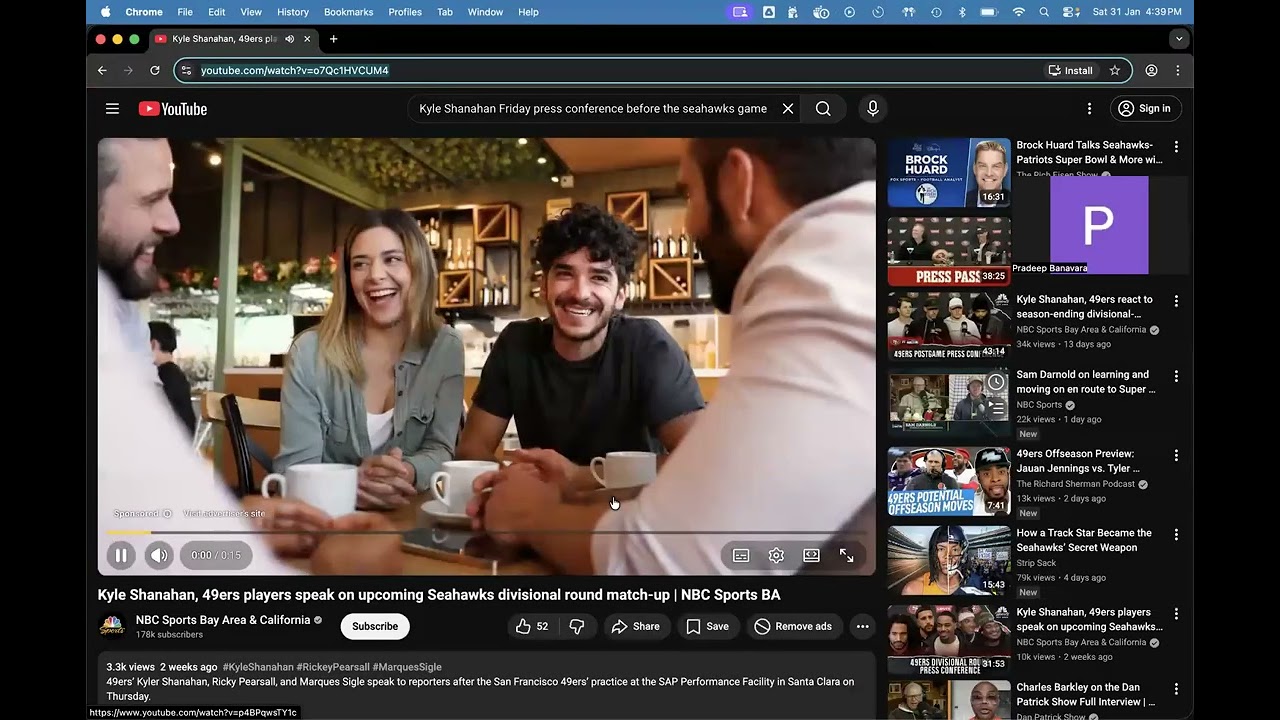The image size is (1280, 720).
Task: Pause the video playback
Action: coord(121,555)
